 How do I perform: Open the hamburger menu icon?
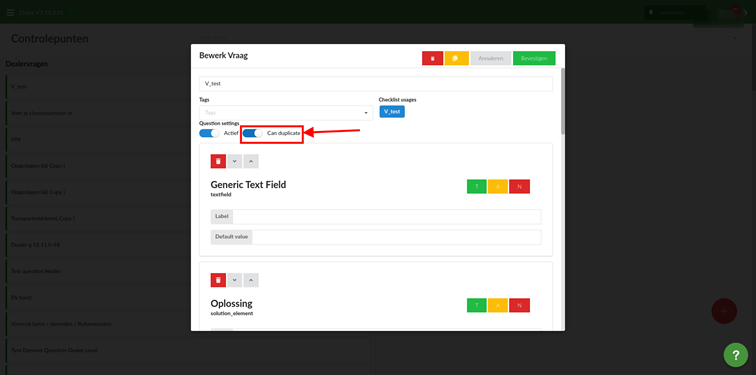(x=11, y=13)
